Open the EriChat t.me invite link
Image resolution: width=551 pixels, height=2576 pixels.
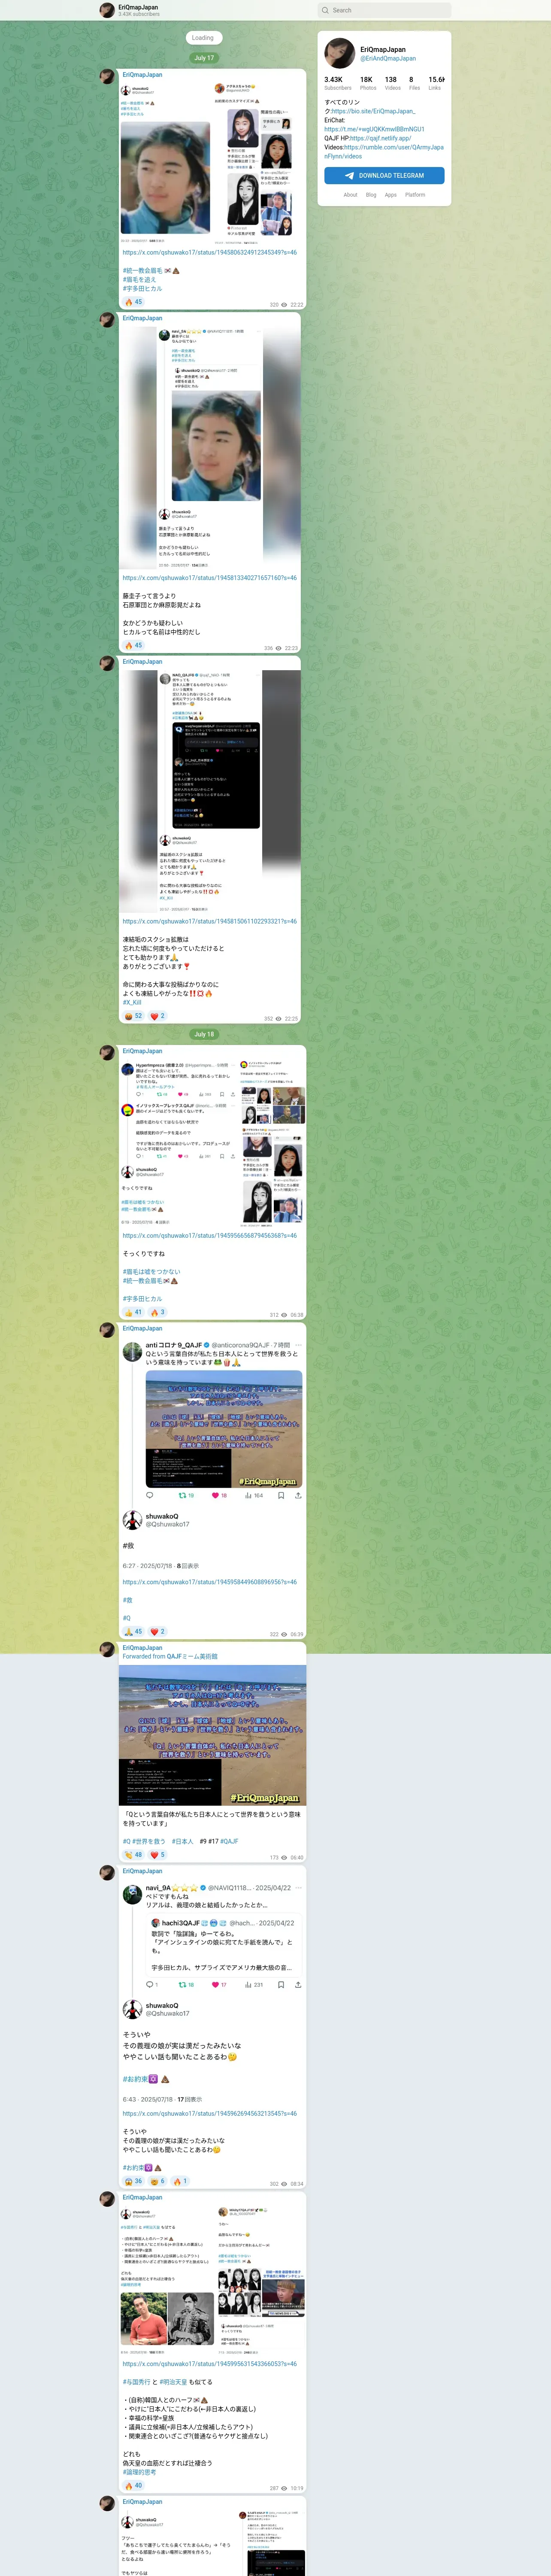(x=374, y=129)
